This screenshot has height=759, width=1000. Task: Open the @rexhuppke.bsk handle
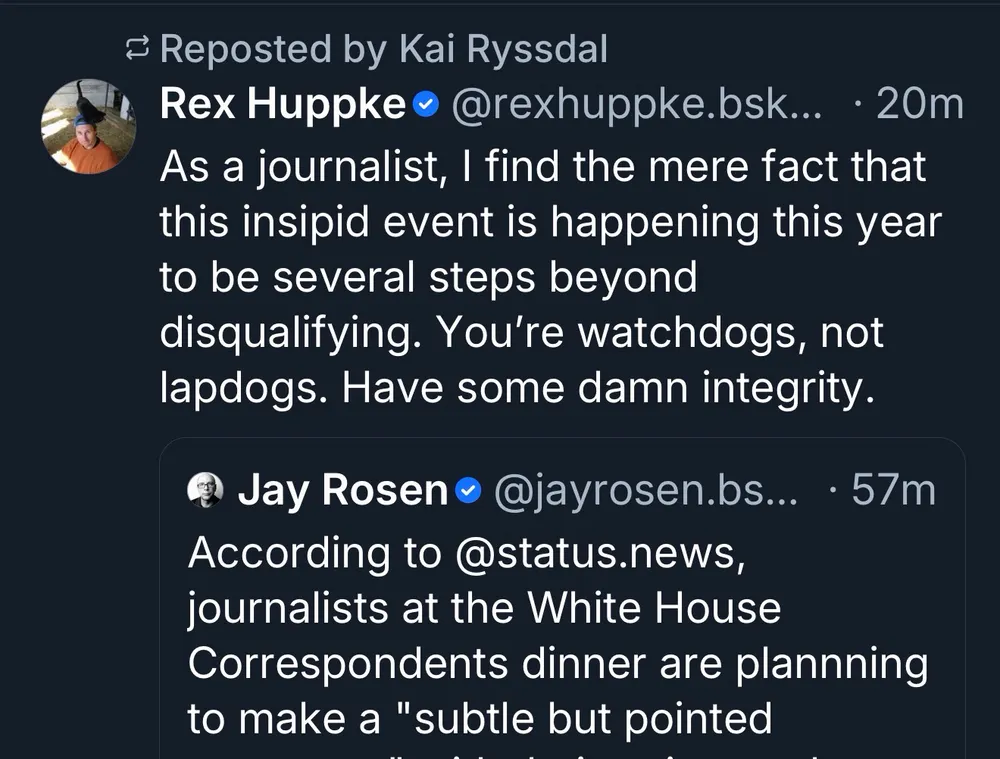pyautogui.click(x=635, y=104)
